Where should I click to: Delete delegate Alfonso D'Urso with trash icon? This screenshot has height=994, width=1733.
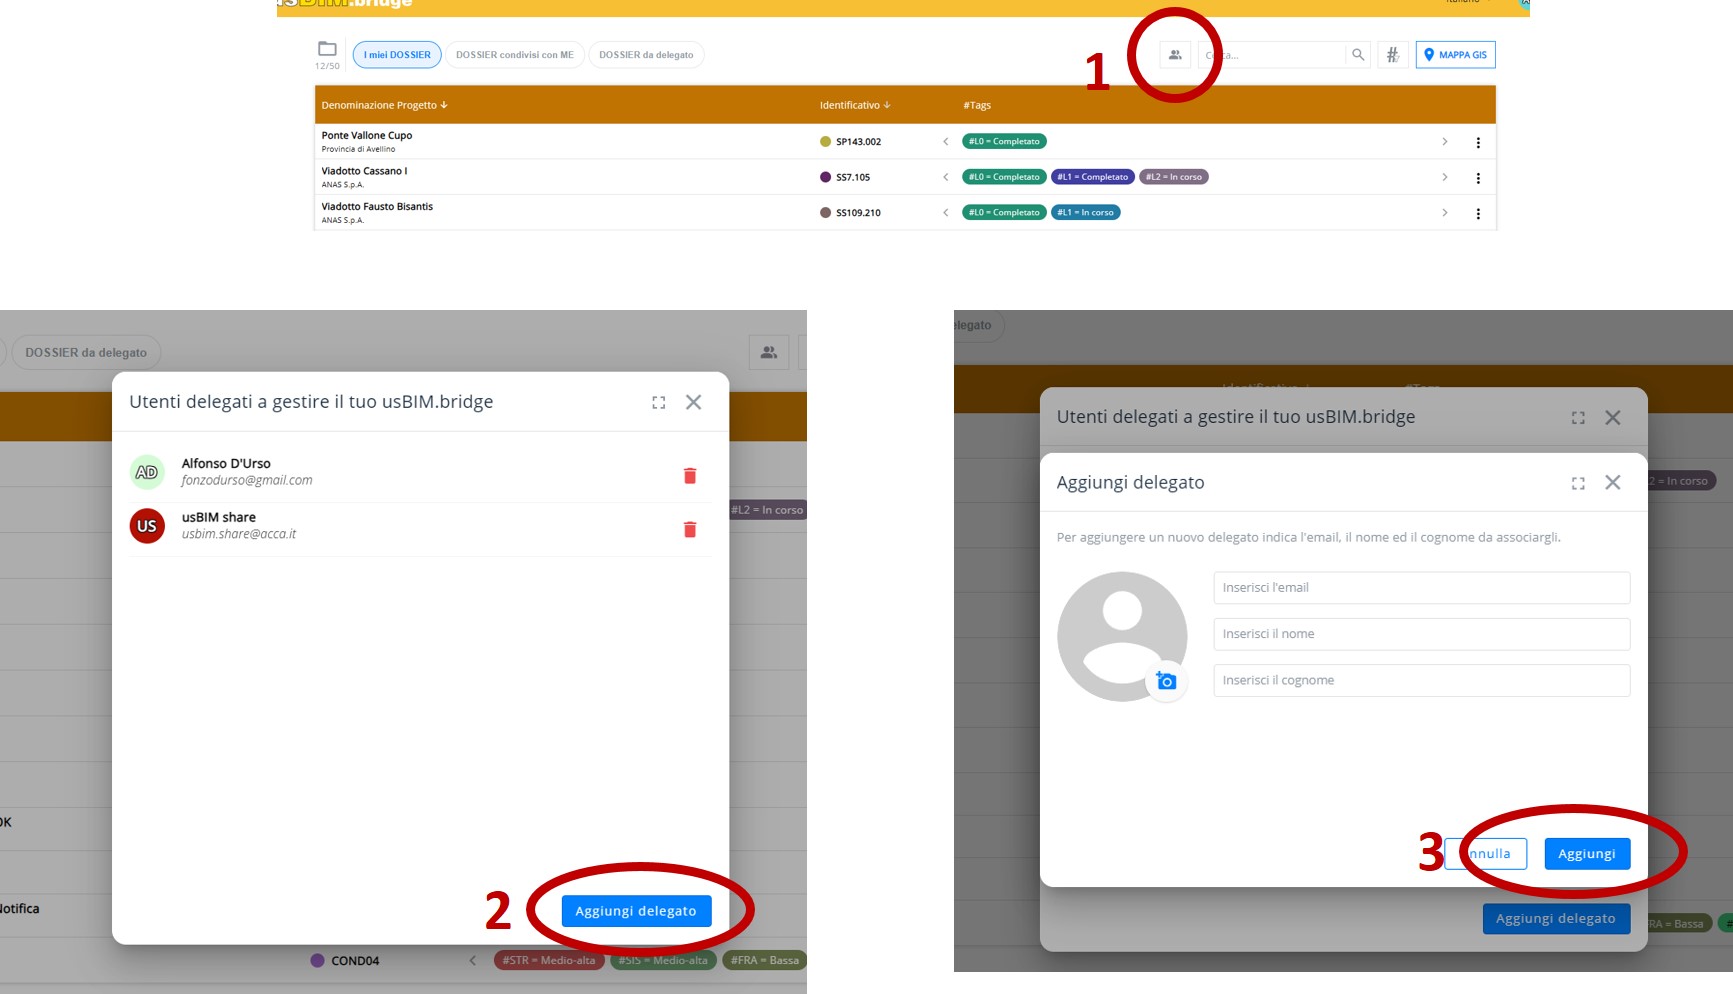tap(690, 476)
